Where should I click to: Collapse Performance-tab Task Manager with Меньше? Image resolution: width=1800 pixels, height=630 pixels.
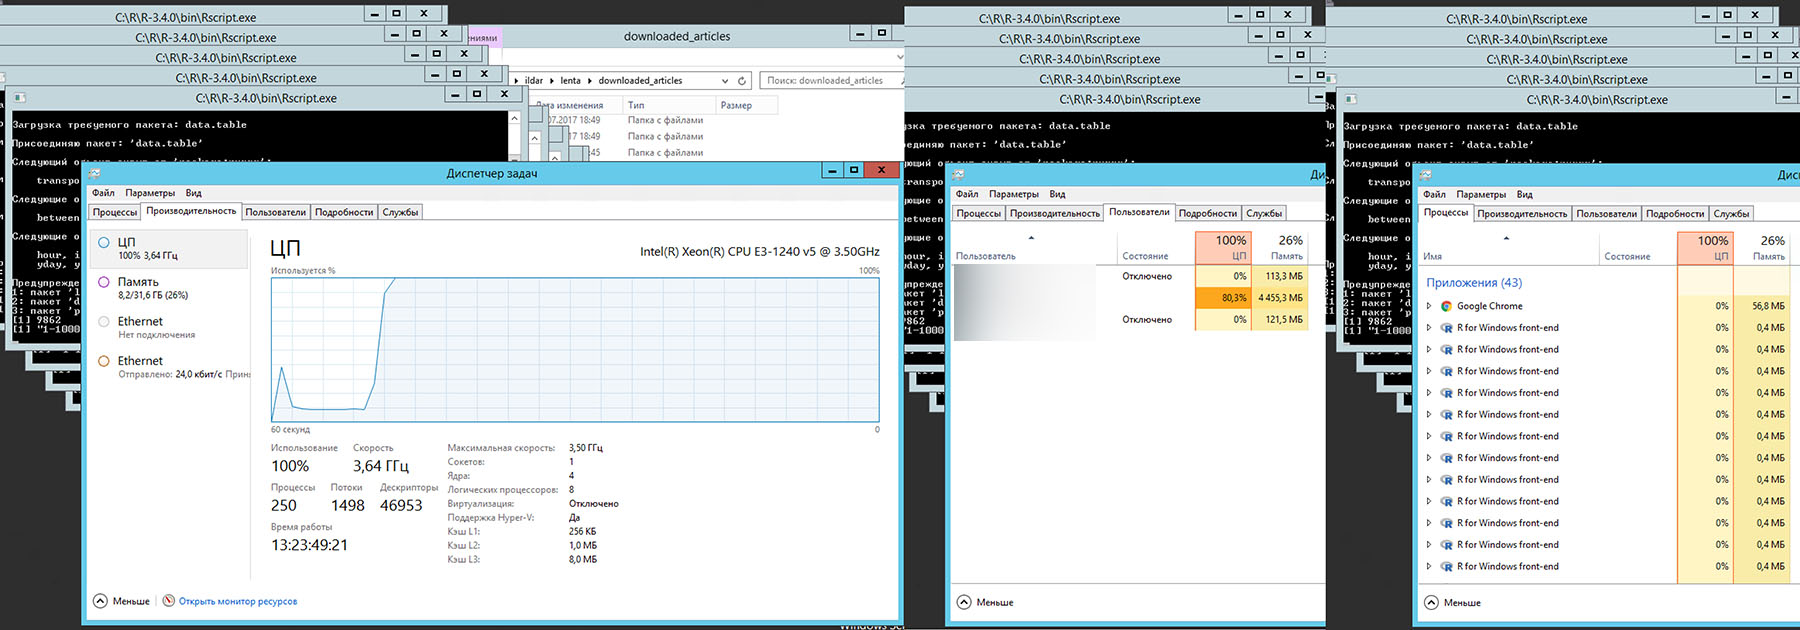122,601
